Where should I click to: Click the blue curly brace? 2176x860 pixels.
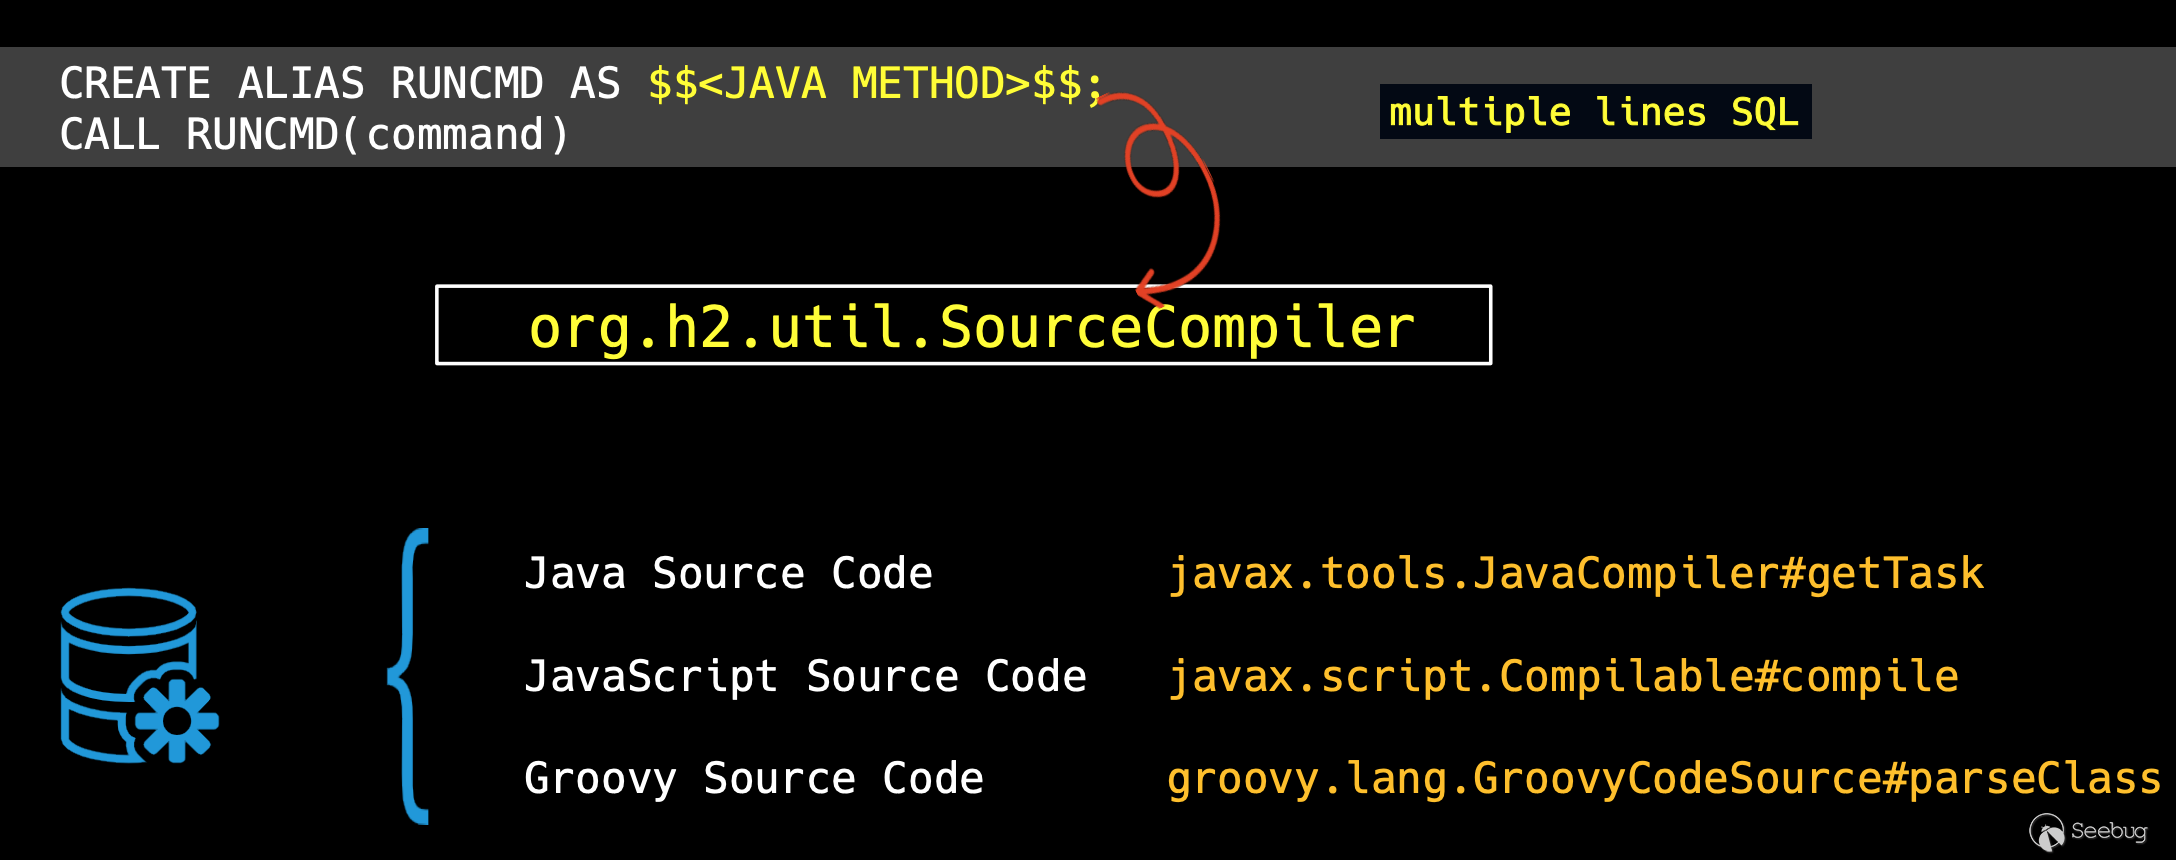[x=410, y=676]
